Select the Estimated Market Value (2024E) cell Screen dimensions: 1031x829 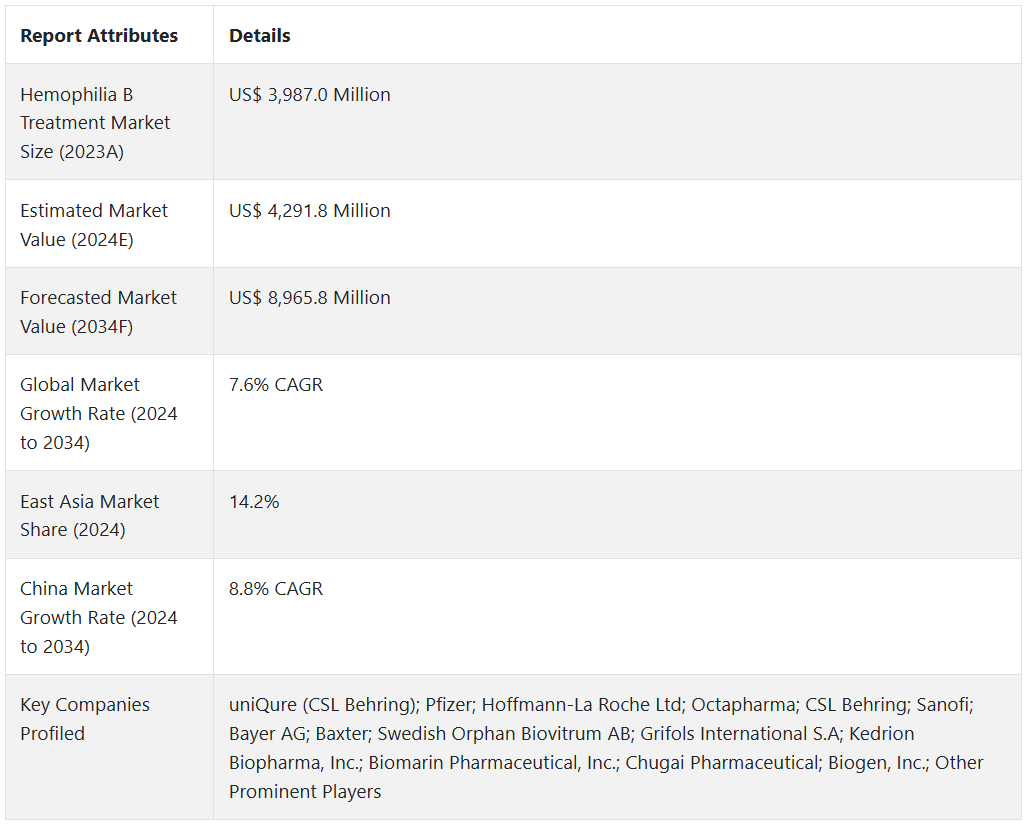click(x=94, y=225)
